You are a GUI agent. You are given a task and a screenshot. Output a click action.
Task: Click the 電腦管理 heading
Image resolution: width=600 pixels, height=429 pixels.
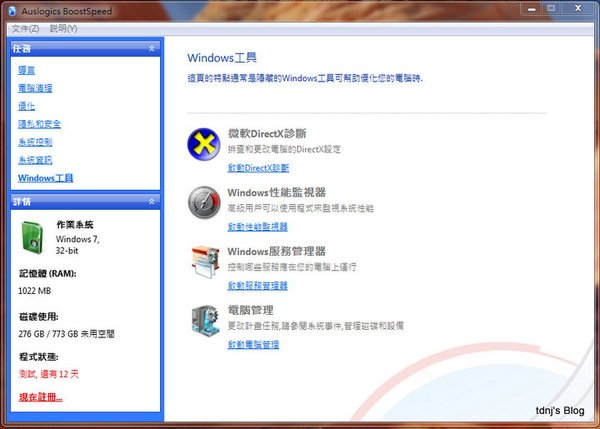[x=251, y=310]
